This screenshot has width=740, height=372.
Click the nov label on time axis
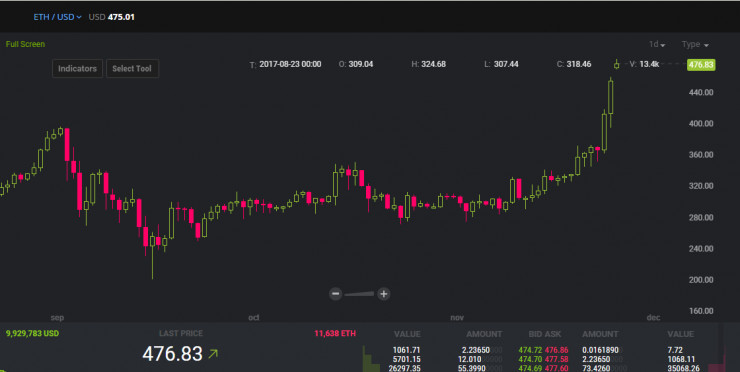(457, 318)
